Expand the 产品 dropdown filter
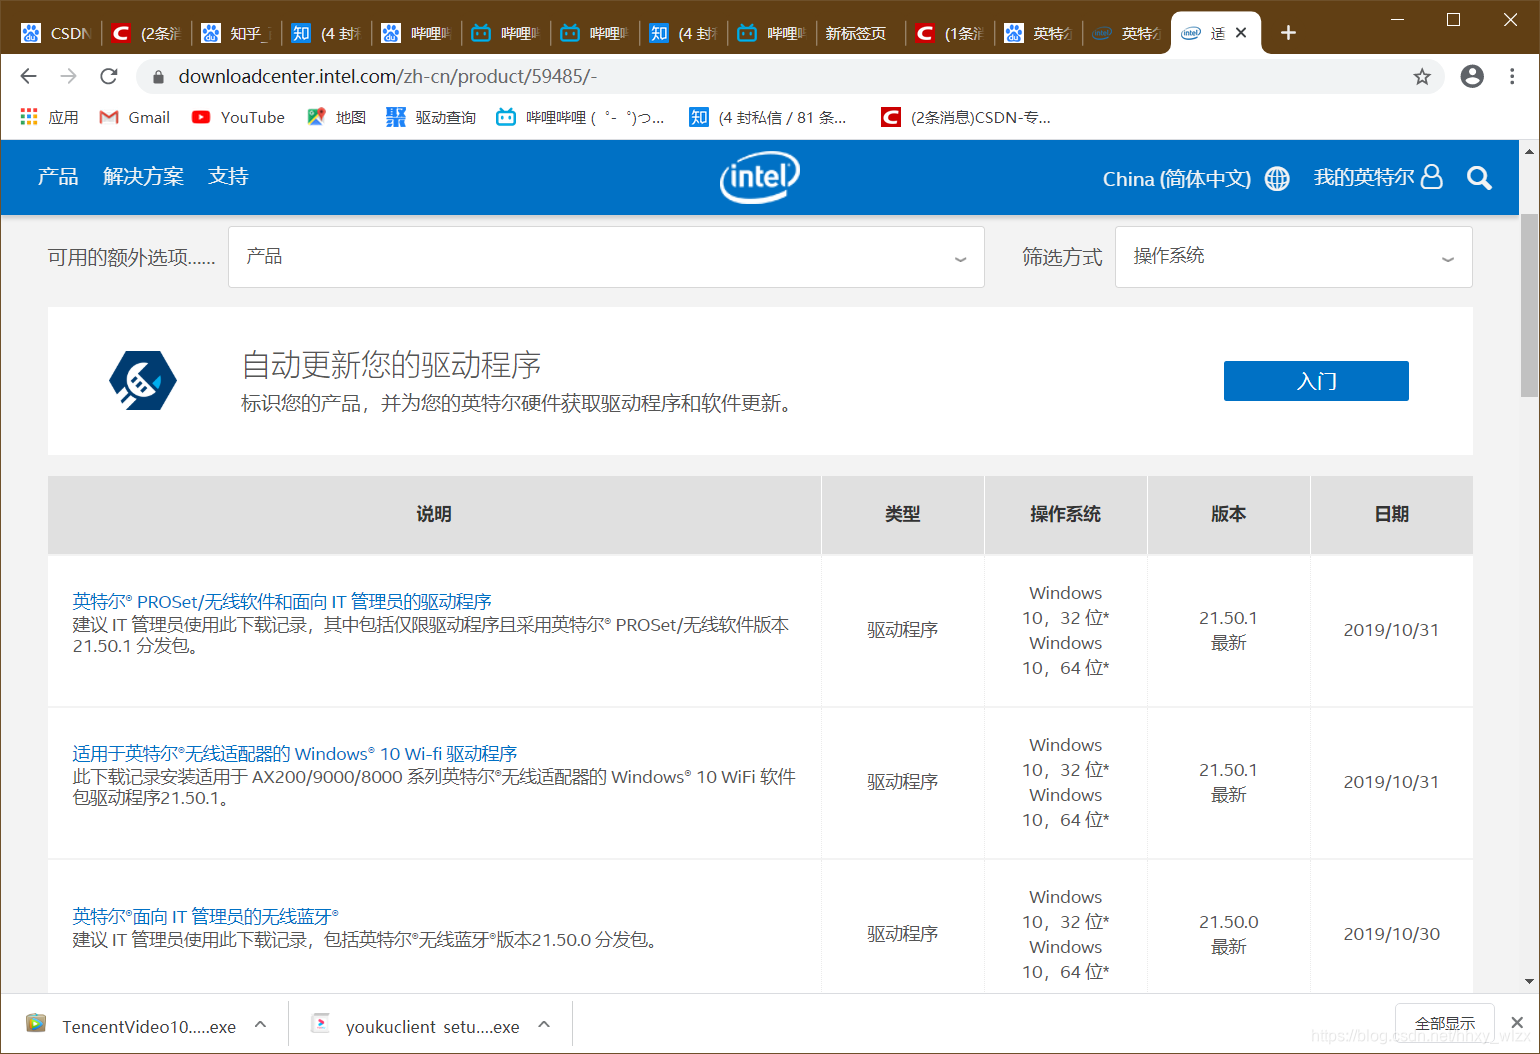Viewport: 1540px width, 1054px height. click(606, 257)
